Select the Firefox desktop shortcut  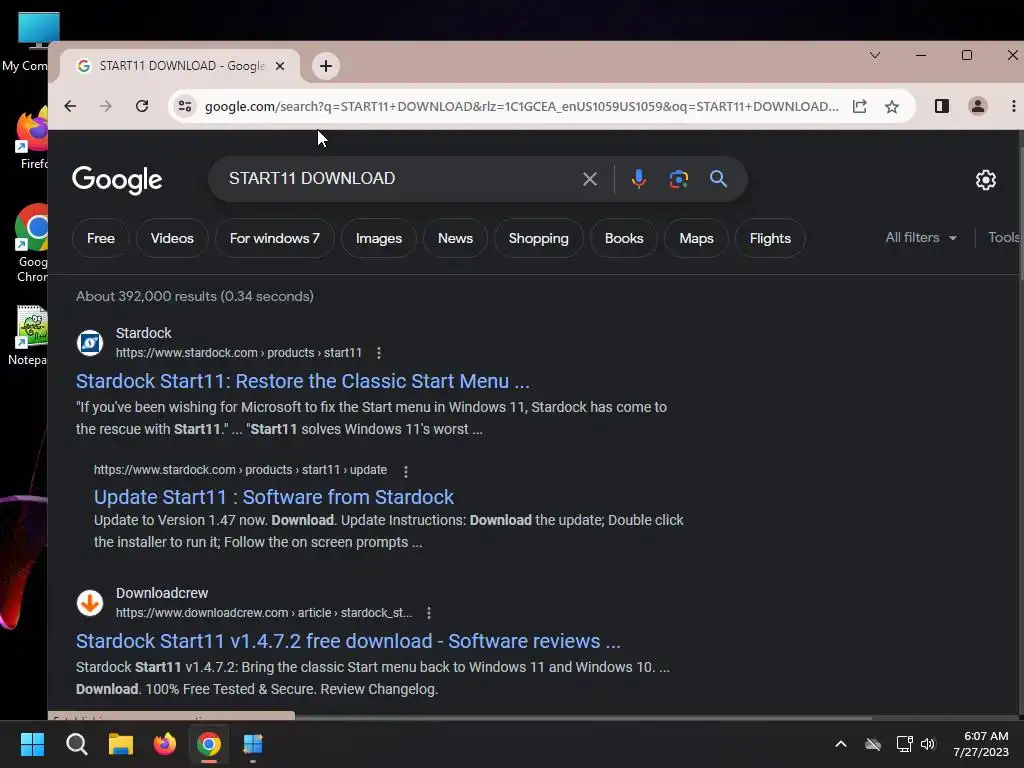coord(31,138)
